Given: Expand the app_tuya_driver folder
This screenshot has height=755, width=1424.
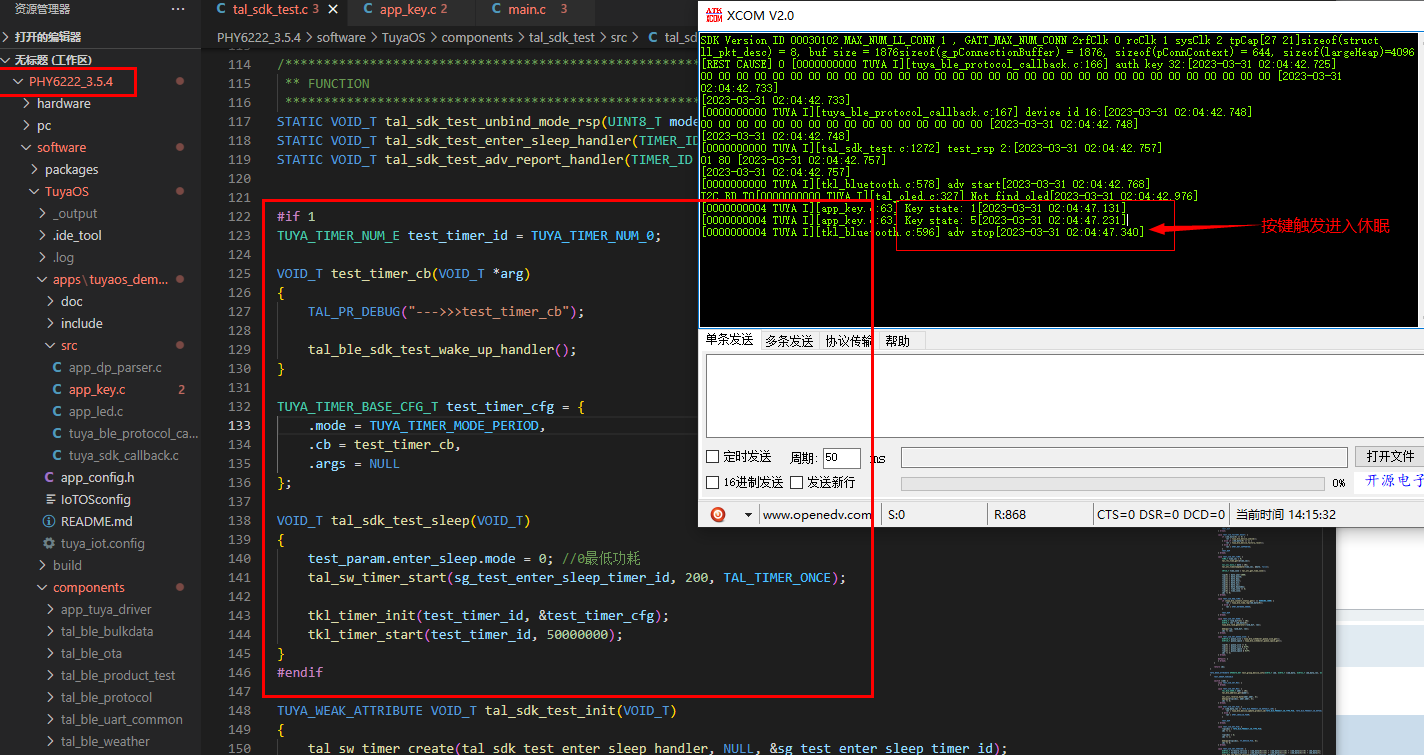Looking at the screenshot, I should coord(50,609).
